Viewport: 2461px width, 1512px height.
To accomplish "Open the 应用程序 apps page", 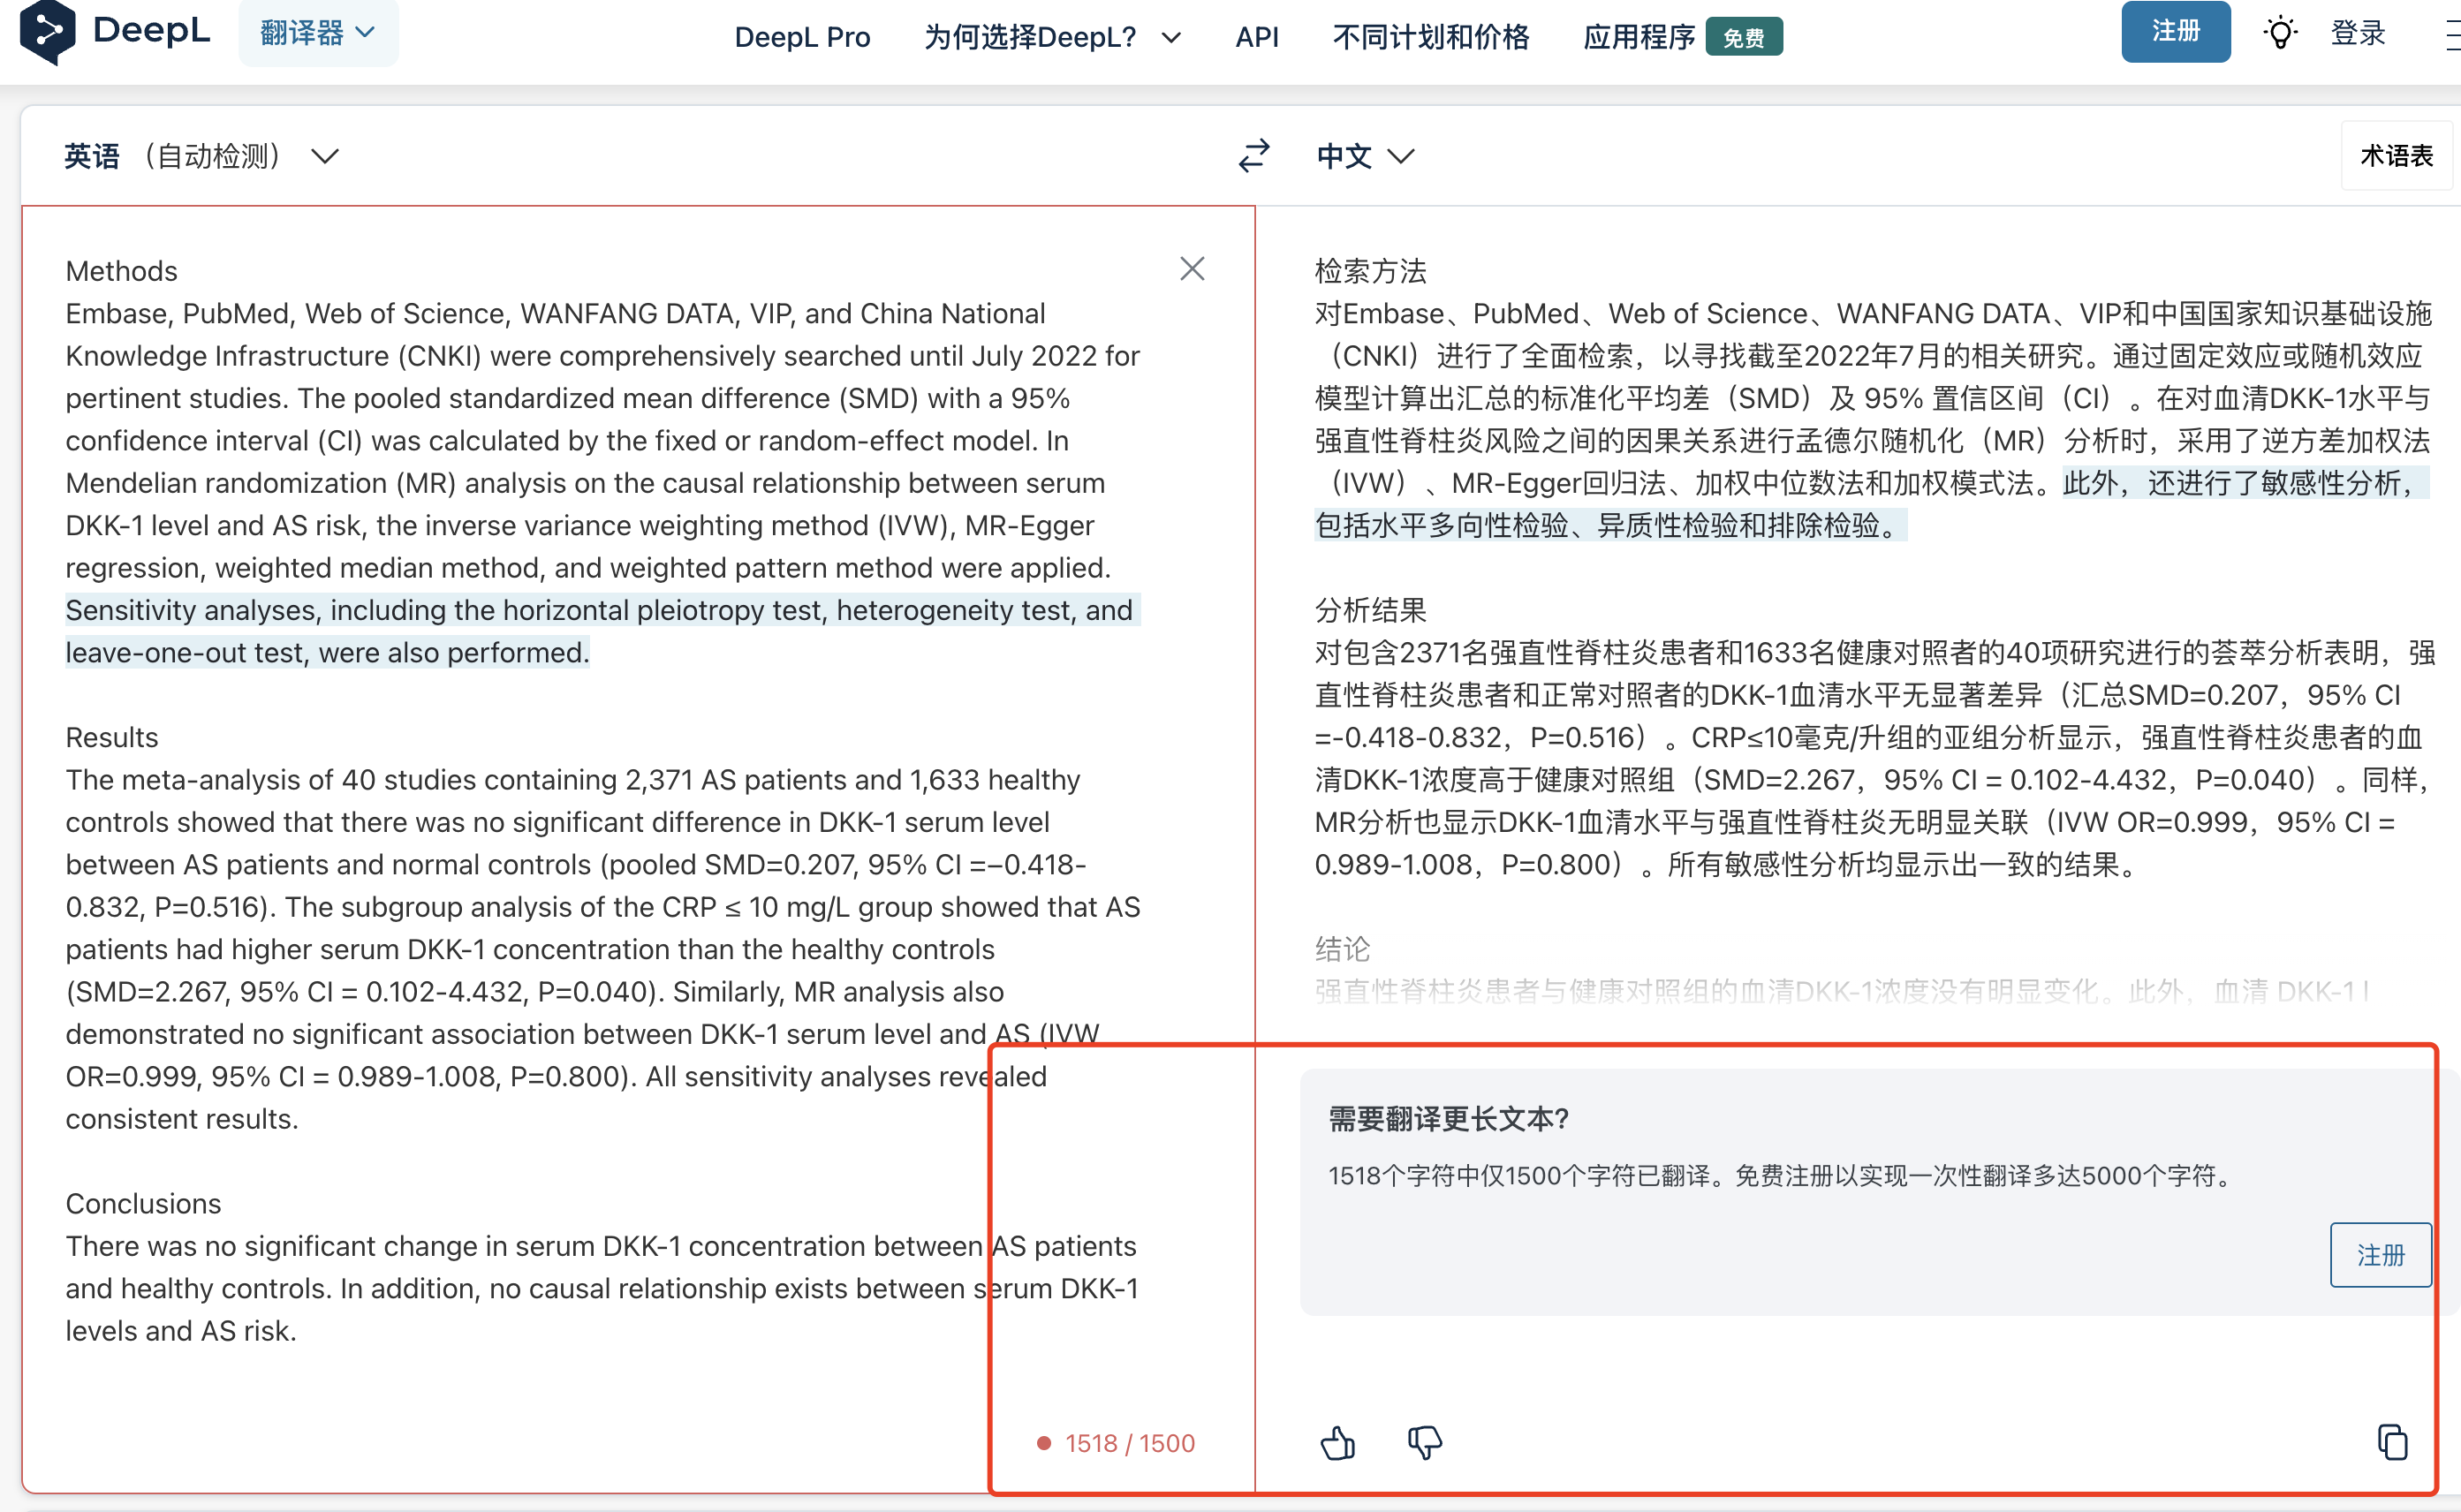I will tap(1639, 37).
